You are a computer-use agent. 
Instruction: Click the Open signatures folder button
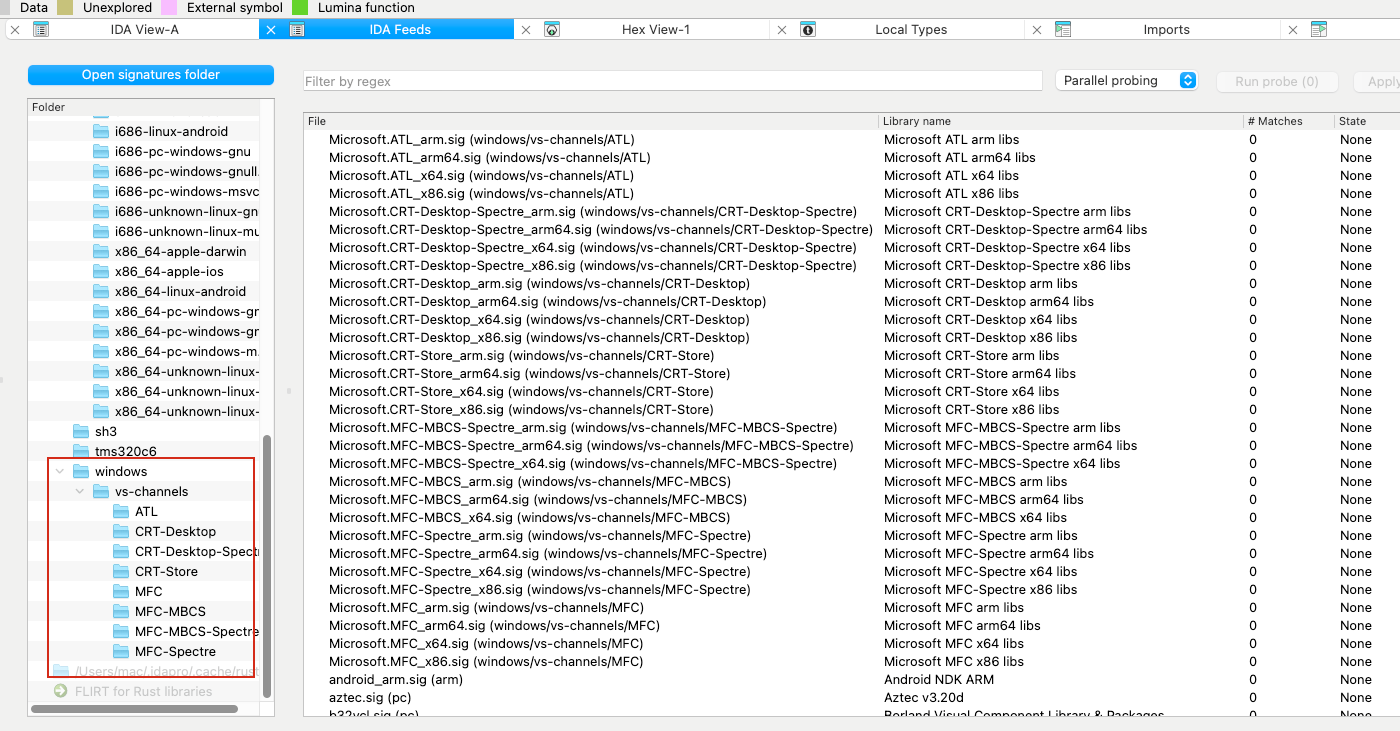pos(151,75)
